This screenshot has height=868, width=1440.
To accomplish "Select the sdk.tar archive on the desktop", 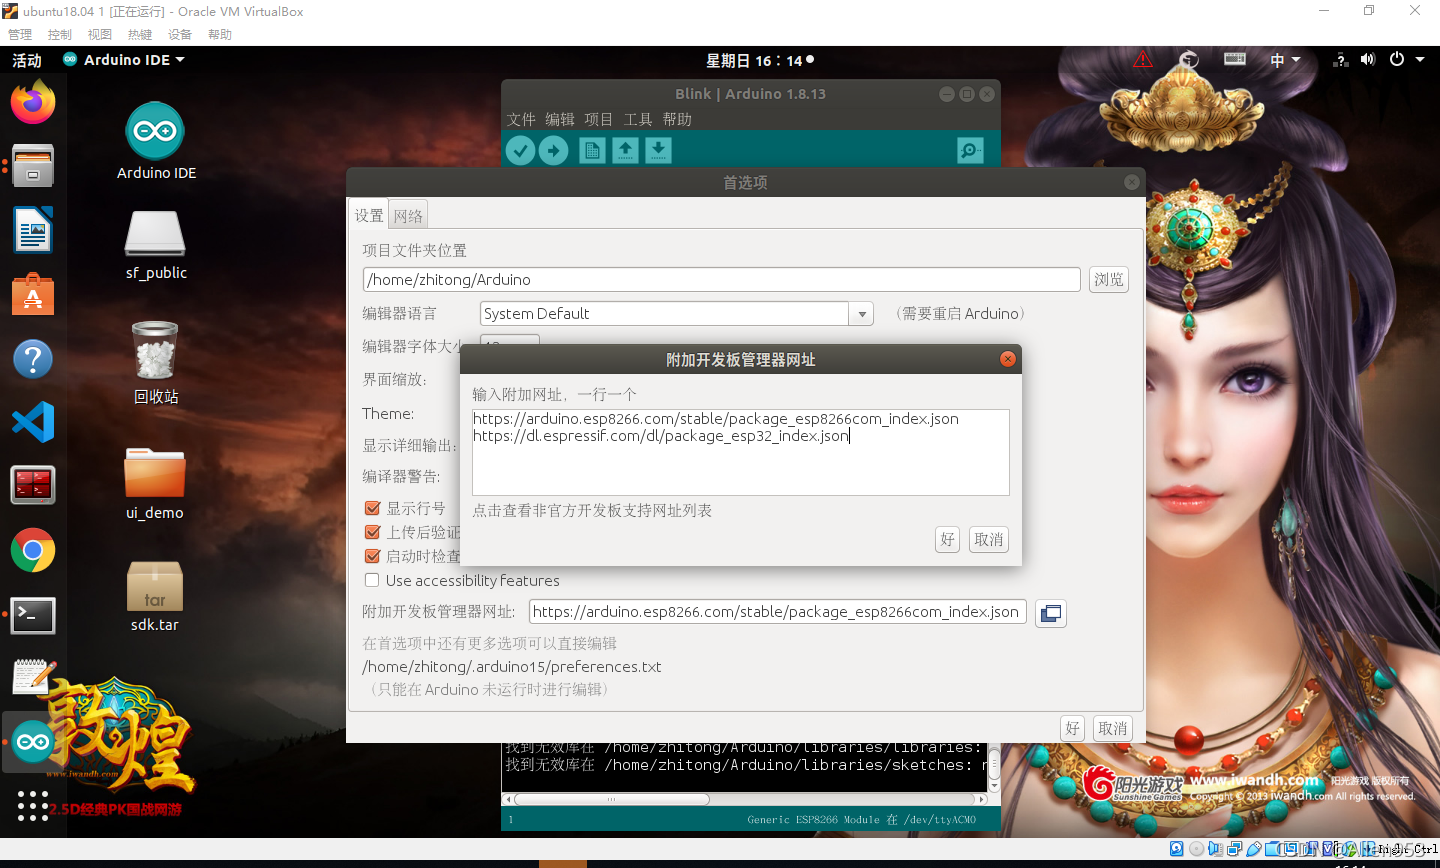I will 155,596.
